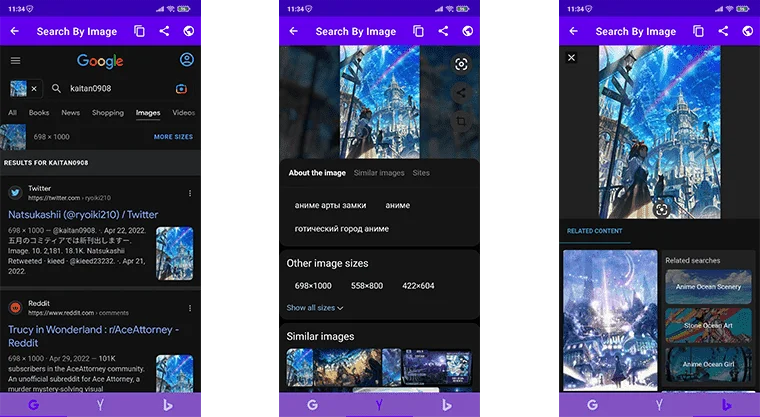Tap the standalone аниме tag

398,206
